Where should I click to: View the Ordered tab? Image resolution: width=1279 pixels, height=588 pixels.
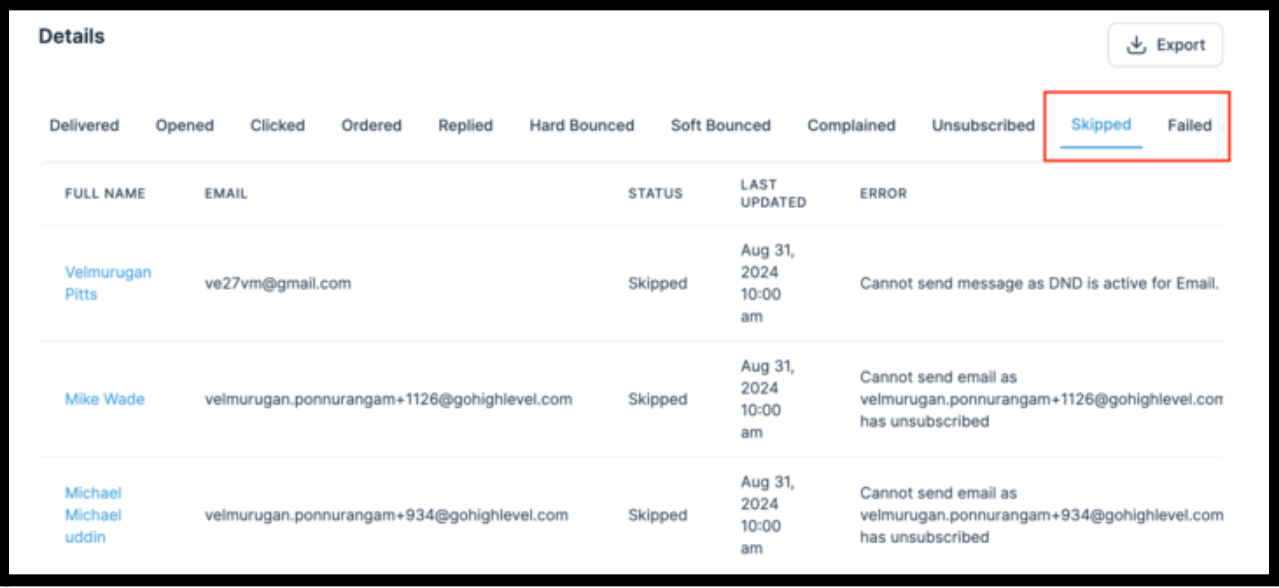372,125
